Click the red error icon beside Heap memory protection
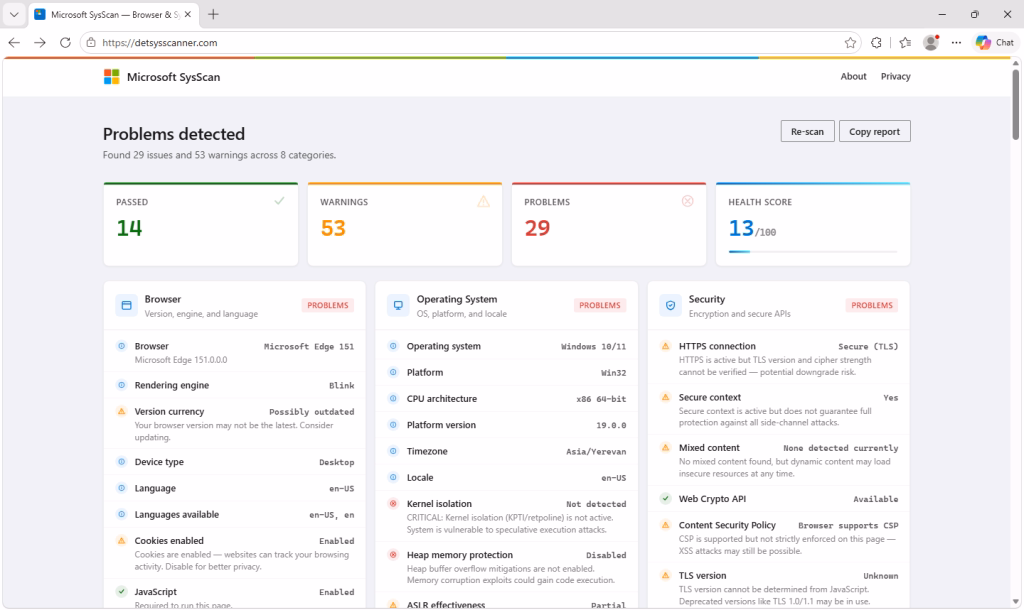The width and height of the screenshot is (1024, 610). [393, 554]
